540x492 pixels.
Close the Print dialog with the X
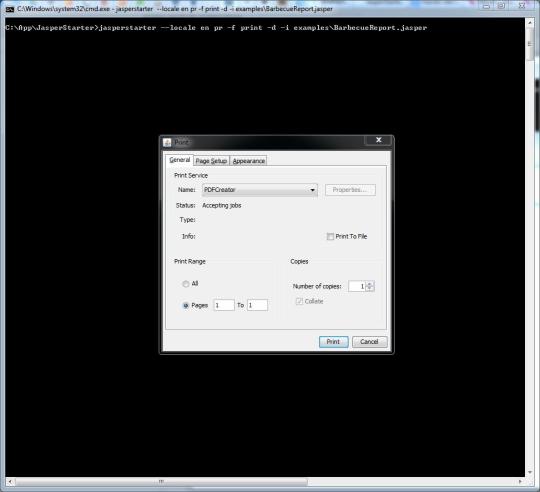pos(378,140)
